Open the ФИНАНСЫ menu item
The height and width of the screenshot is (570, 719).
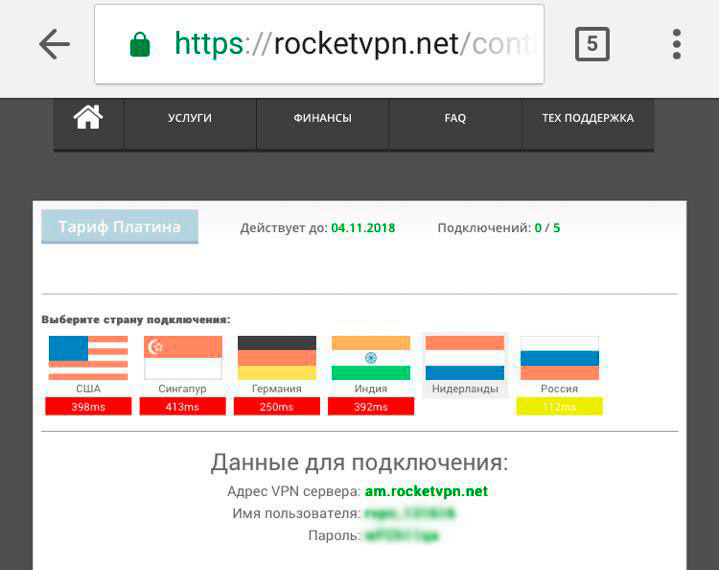tap(323, 118)
